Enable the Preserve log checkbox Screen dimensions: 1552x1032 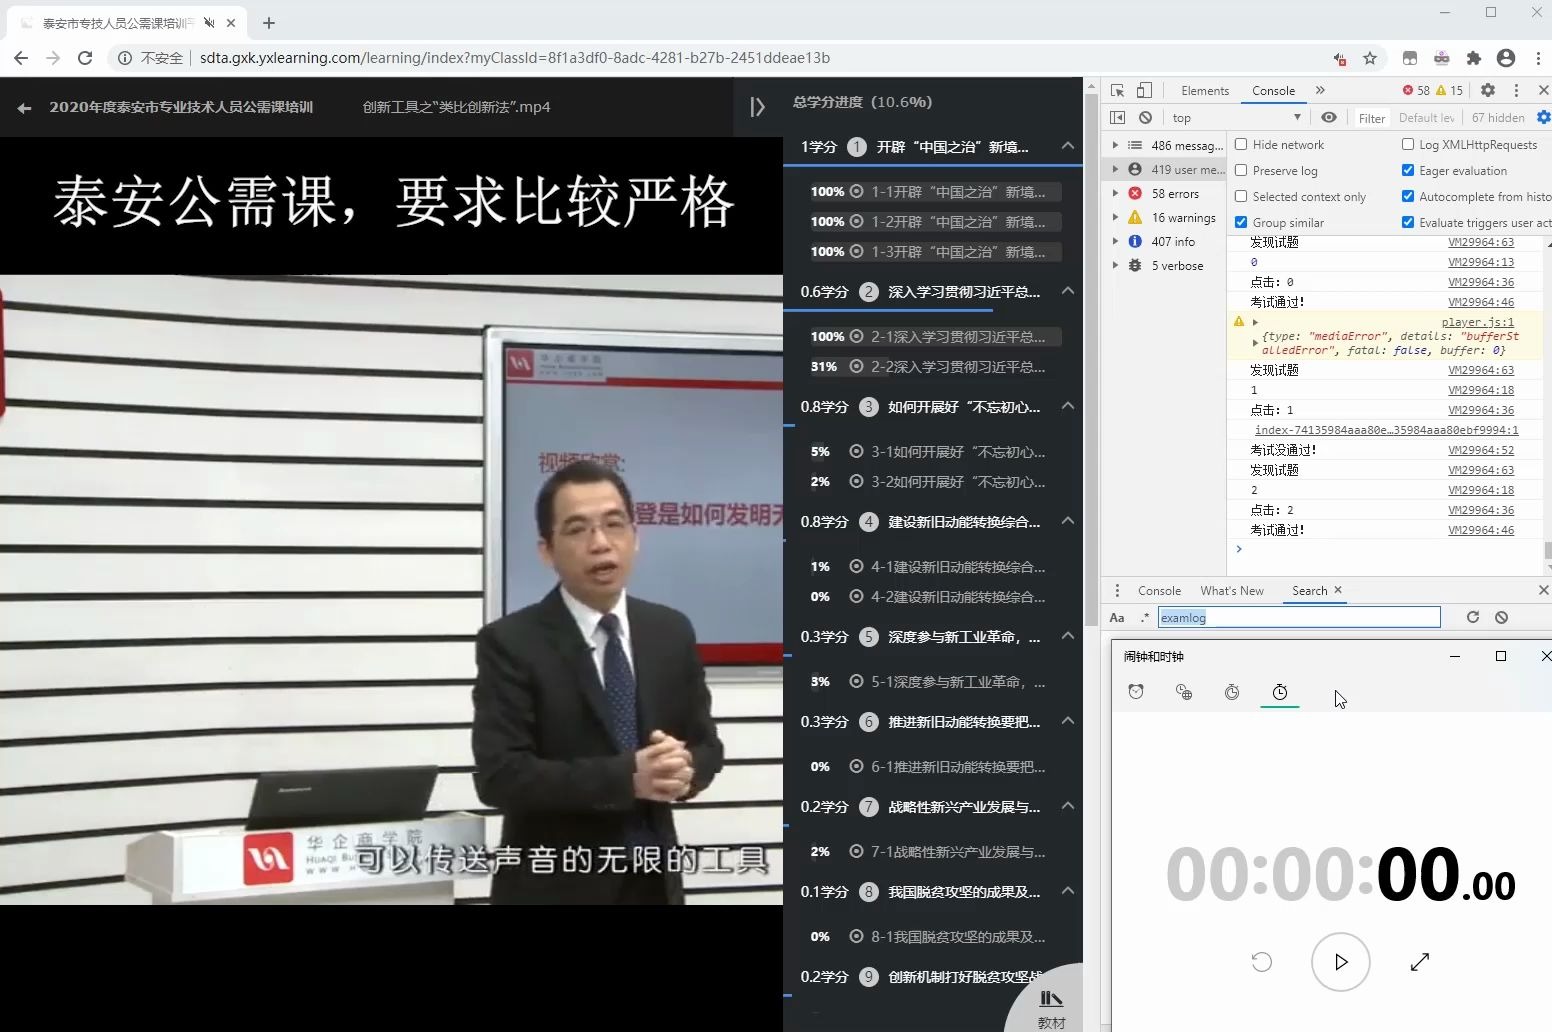click(x=1241, y=170)
